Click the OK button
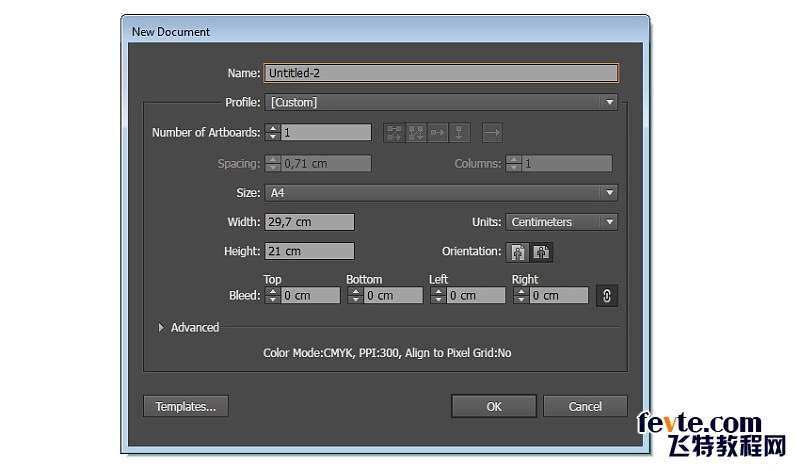Screen dimensions: 800x471 pyautogui.click(x=493, y=407)
